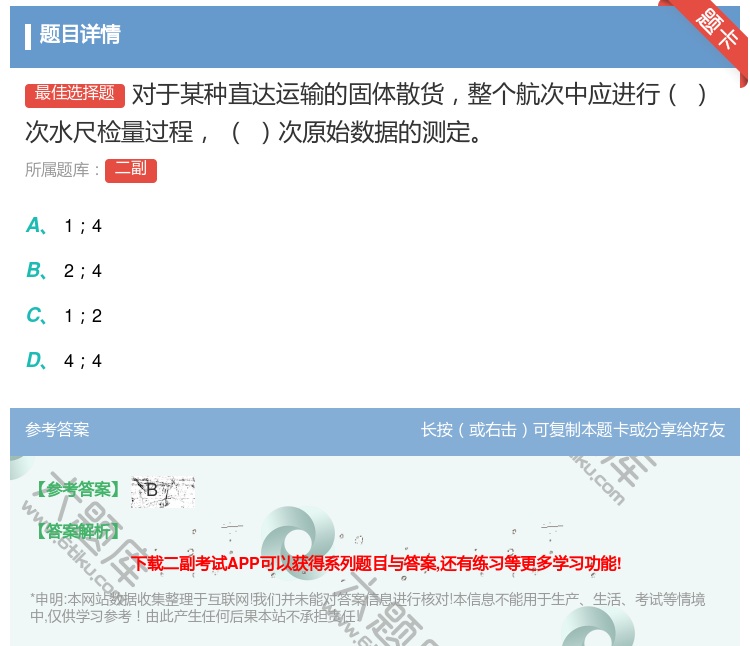Choose option B 2;4
This screenshot has height=646, width=750.
click(x=64, y=271)
